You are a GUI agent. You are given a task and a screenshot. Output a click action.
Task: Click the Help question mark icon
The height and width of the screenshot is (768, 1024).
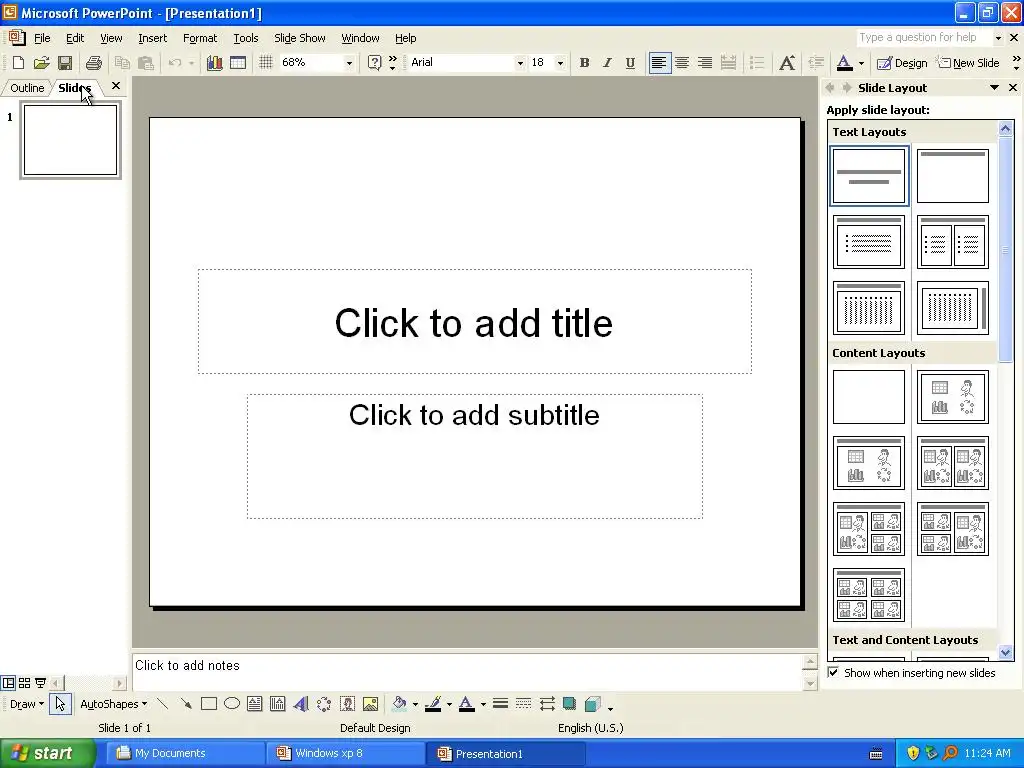click(374, 63)
